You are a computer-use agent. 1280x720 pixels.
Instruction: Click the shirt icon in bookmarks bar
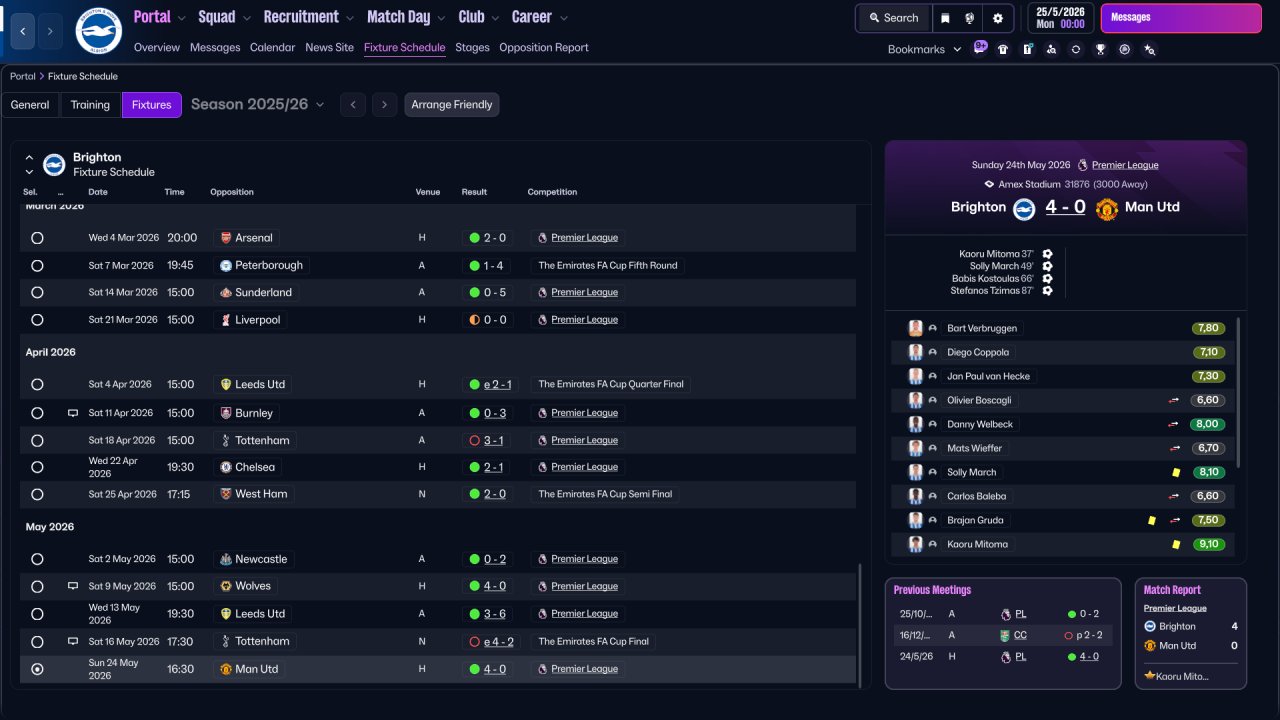point(1003,49)
